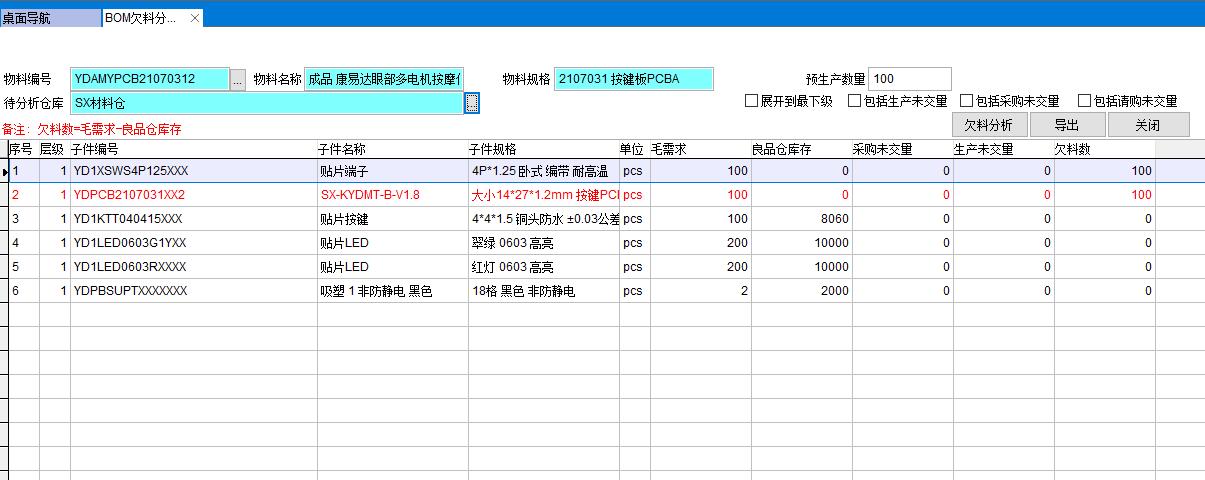Open warehouse picker beside 待分析仓库 field

tap(472, 103)
